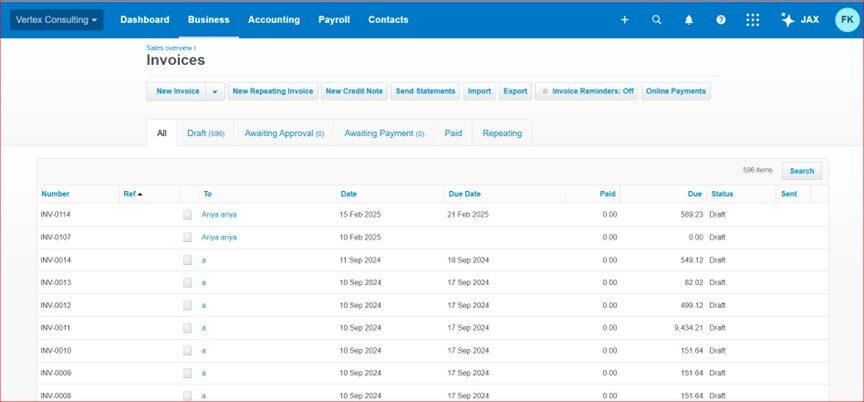This screenshot has width=864, height=402.
Task: Click Send Statements button
Action: 425,91
